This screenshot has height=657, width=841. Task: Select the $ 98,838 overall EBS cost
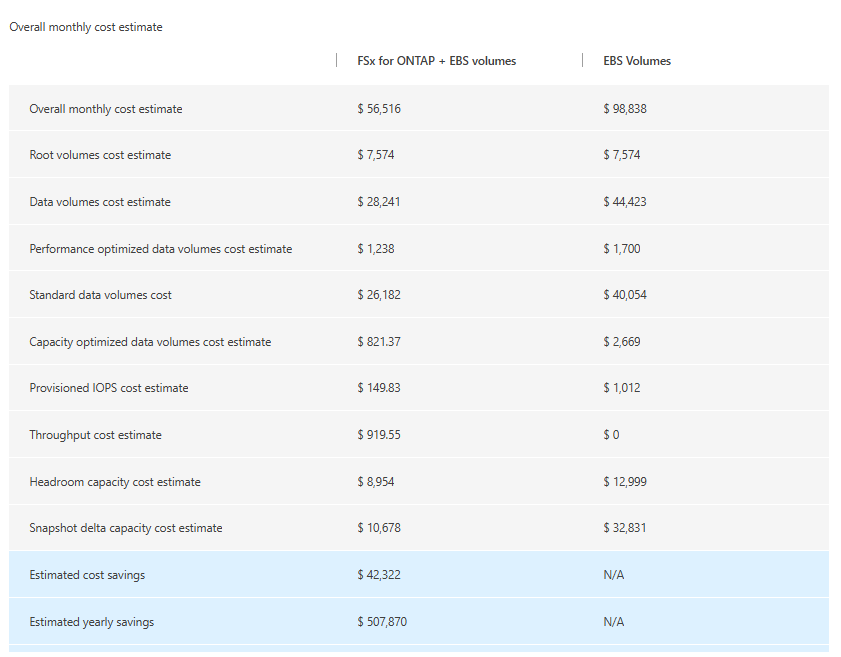point(625,109)
